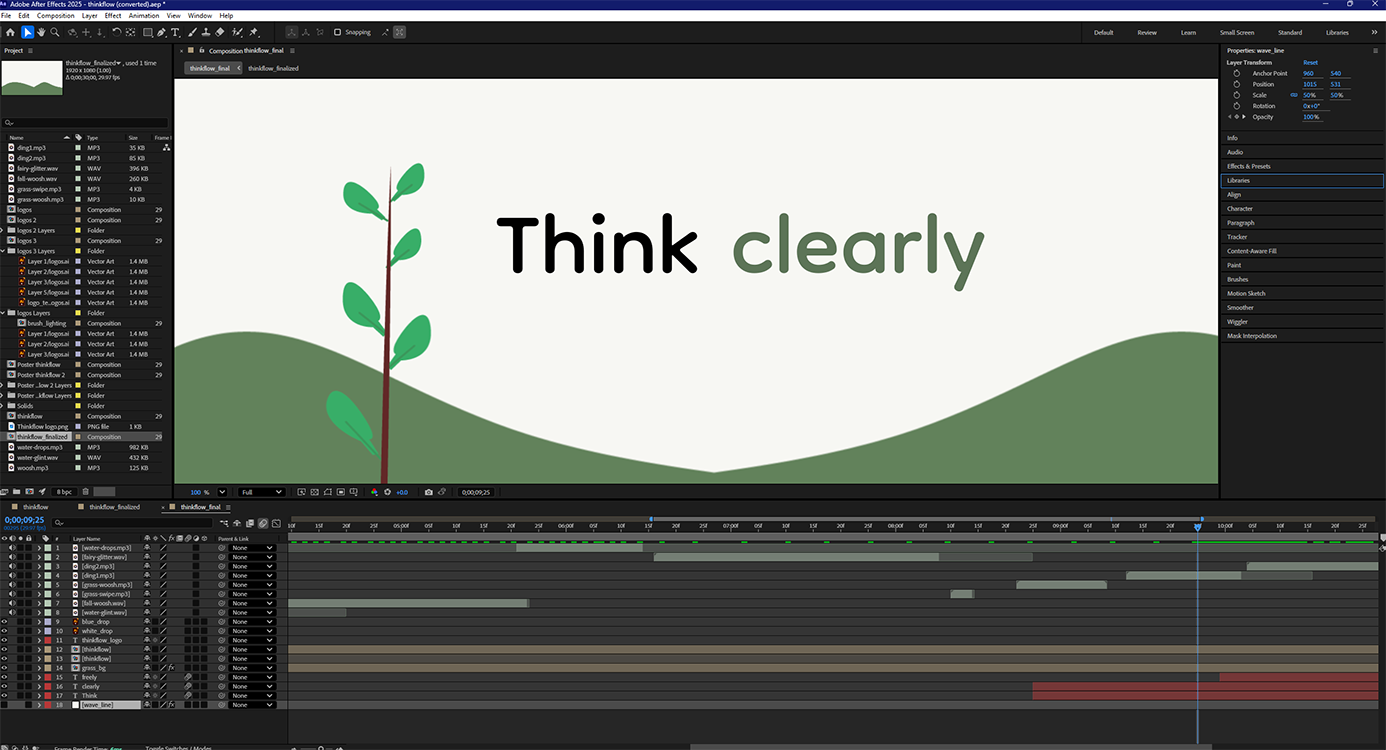
Task: Toggle the transparency grid icon in viewer
Action: click(x=315, y=492)
